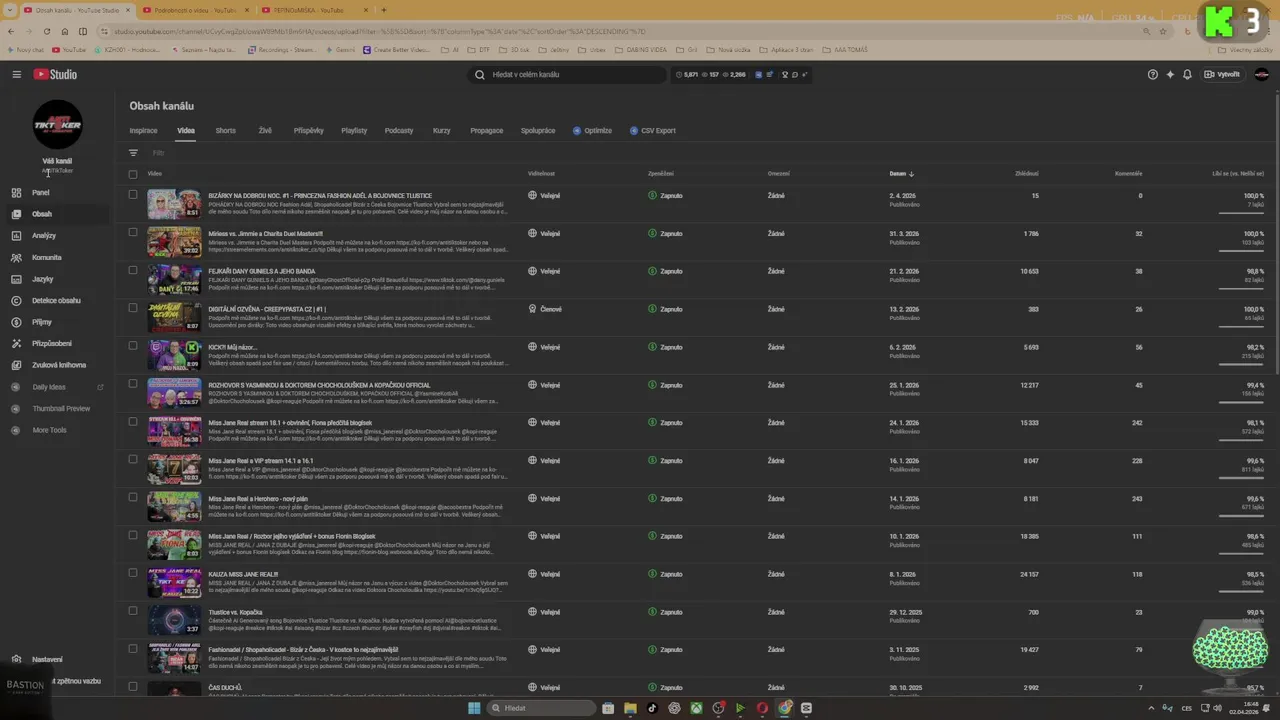
Task: Open Příjmy in the left sidebar
Action: click(x=41, y=322)
